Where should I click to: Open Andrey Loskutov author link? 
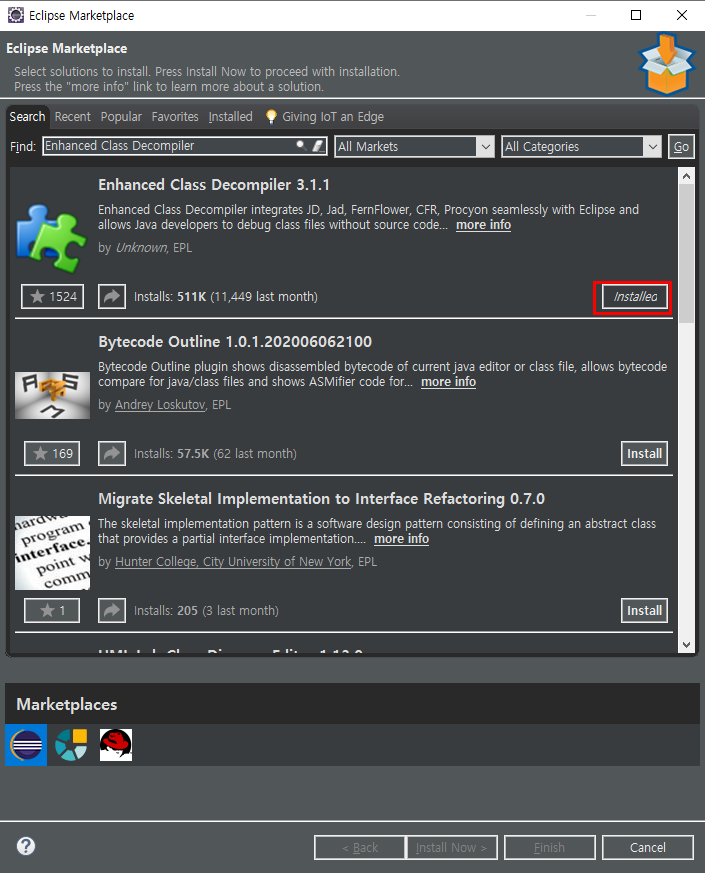pos(160,405)
